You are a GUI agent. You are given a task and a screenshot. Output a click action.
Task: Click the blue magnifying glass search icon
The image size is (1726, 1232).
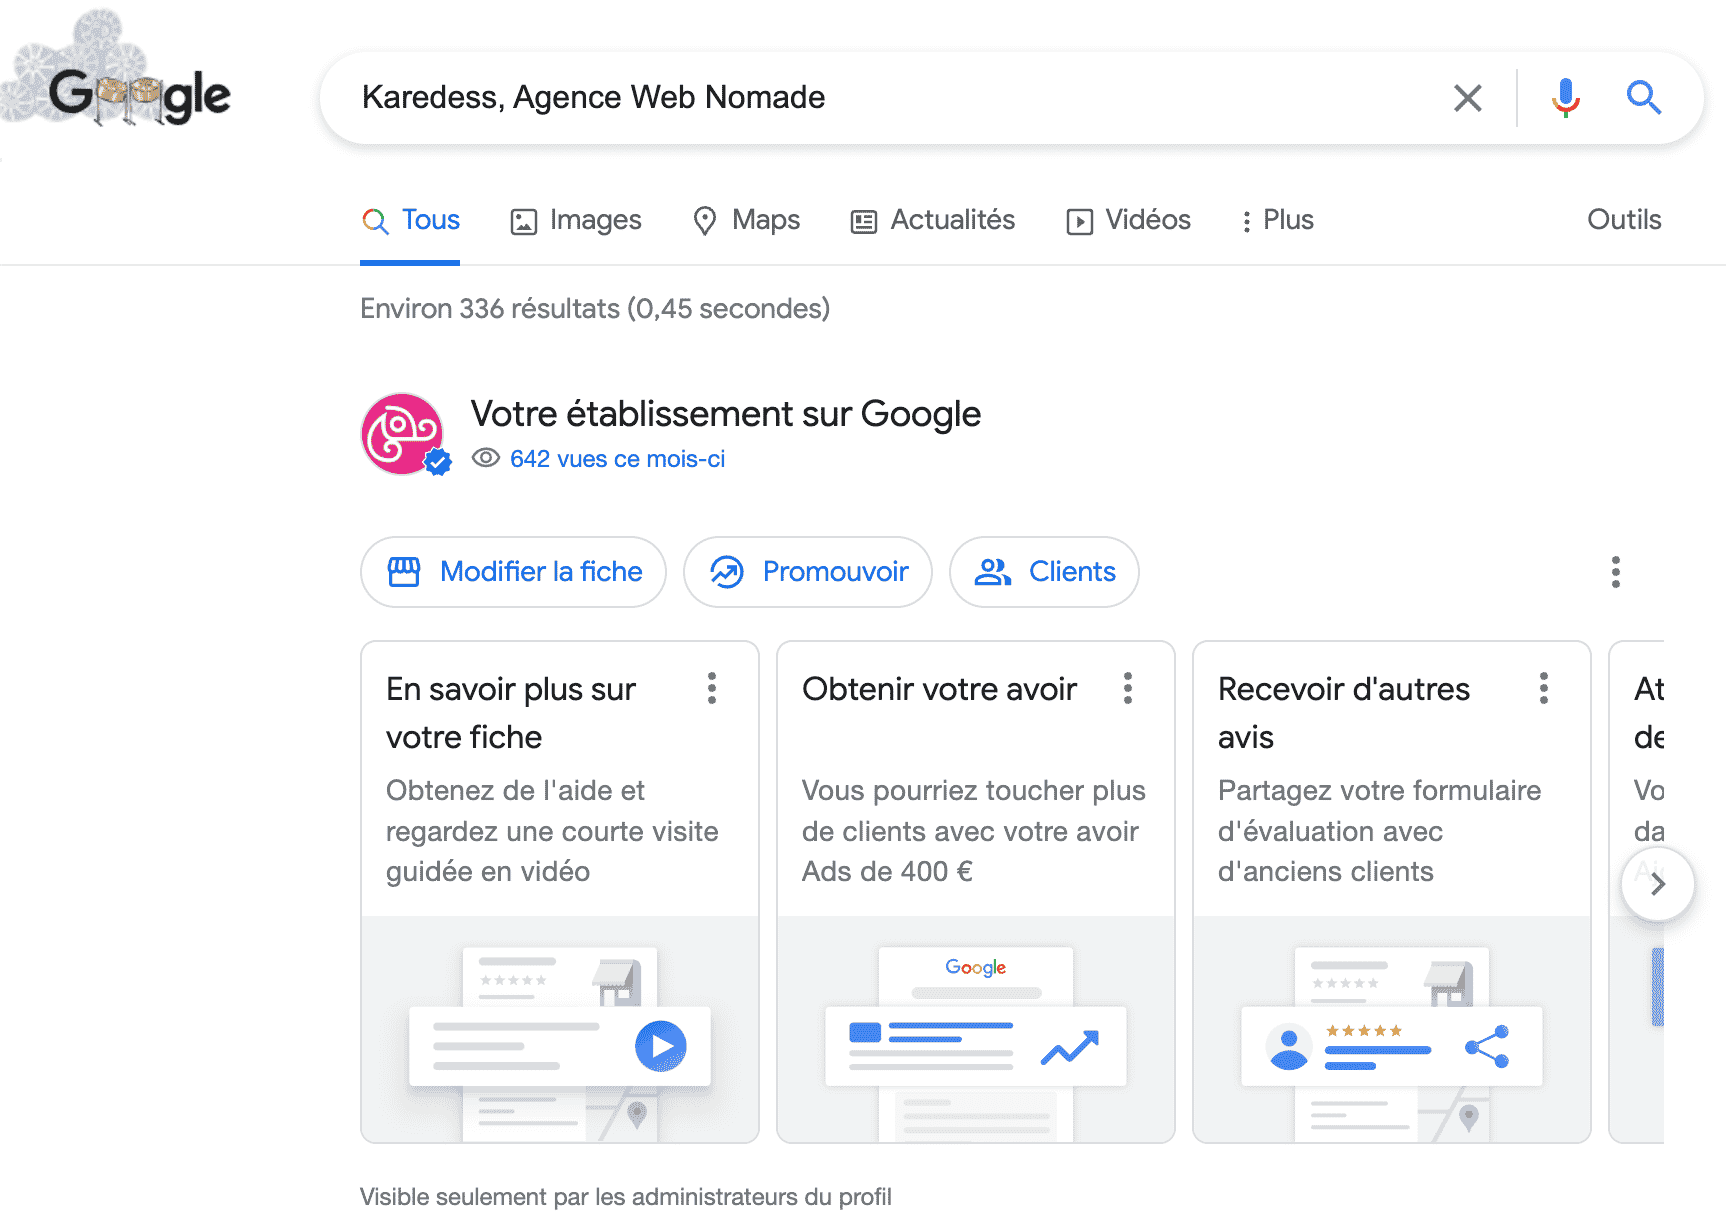[x=1643, y=98]
